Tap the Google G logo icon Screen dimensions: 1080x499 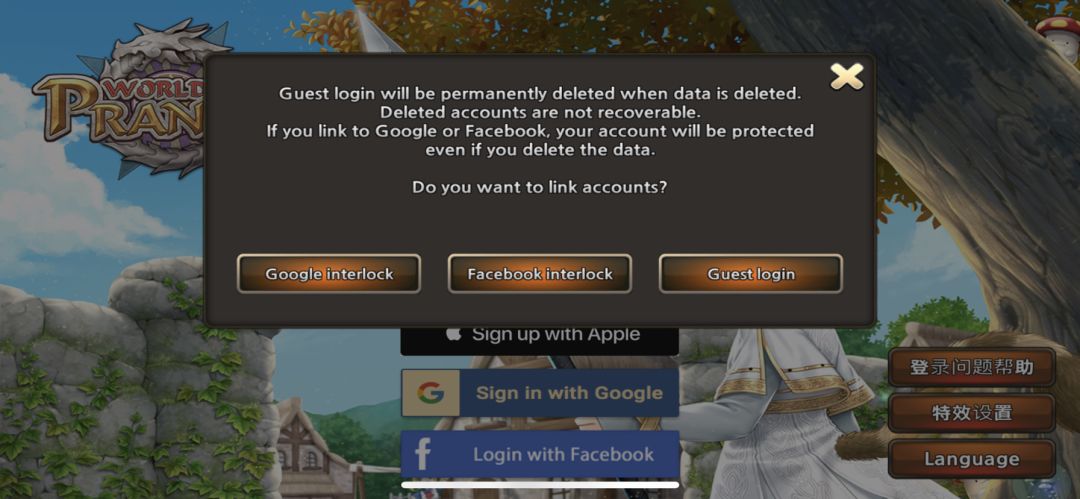click(x=430, y=393)
